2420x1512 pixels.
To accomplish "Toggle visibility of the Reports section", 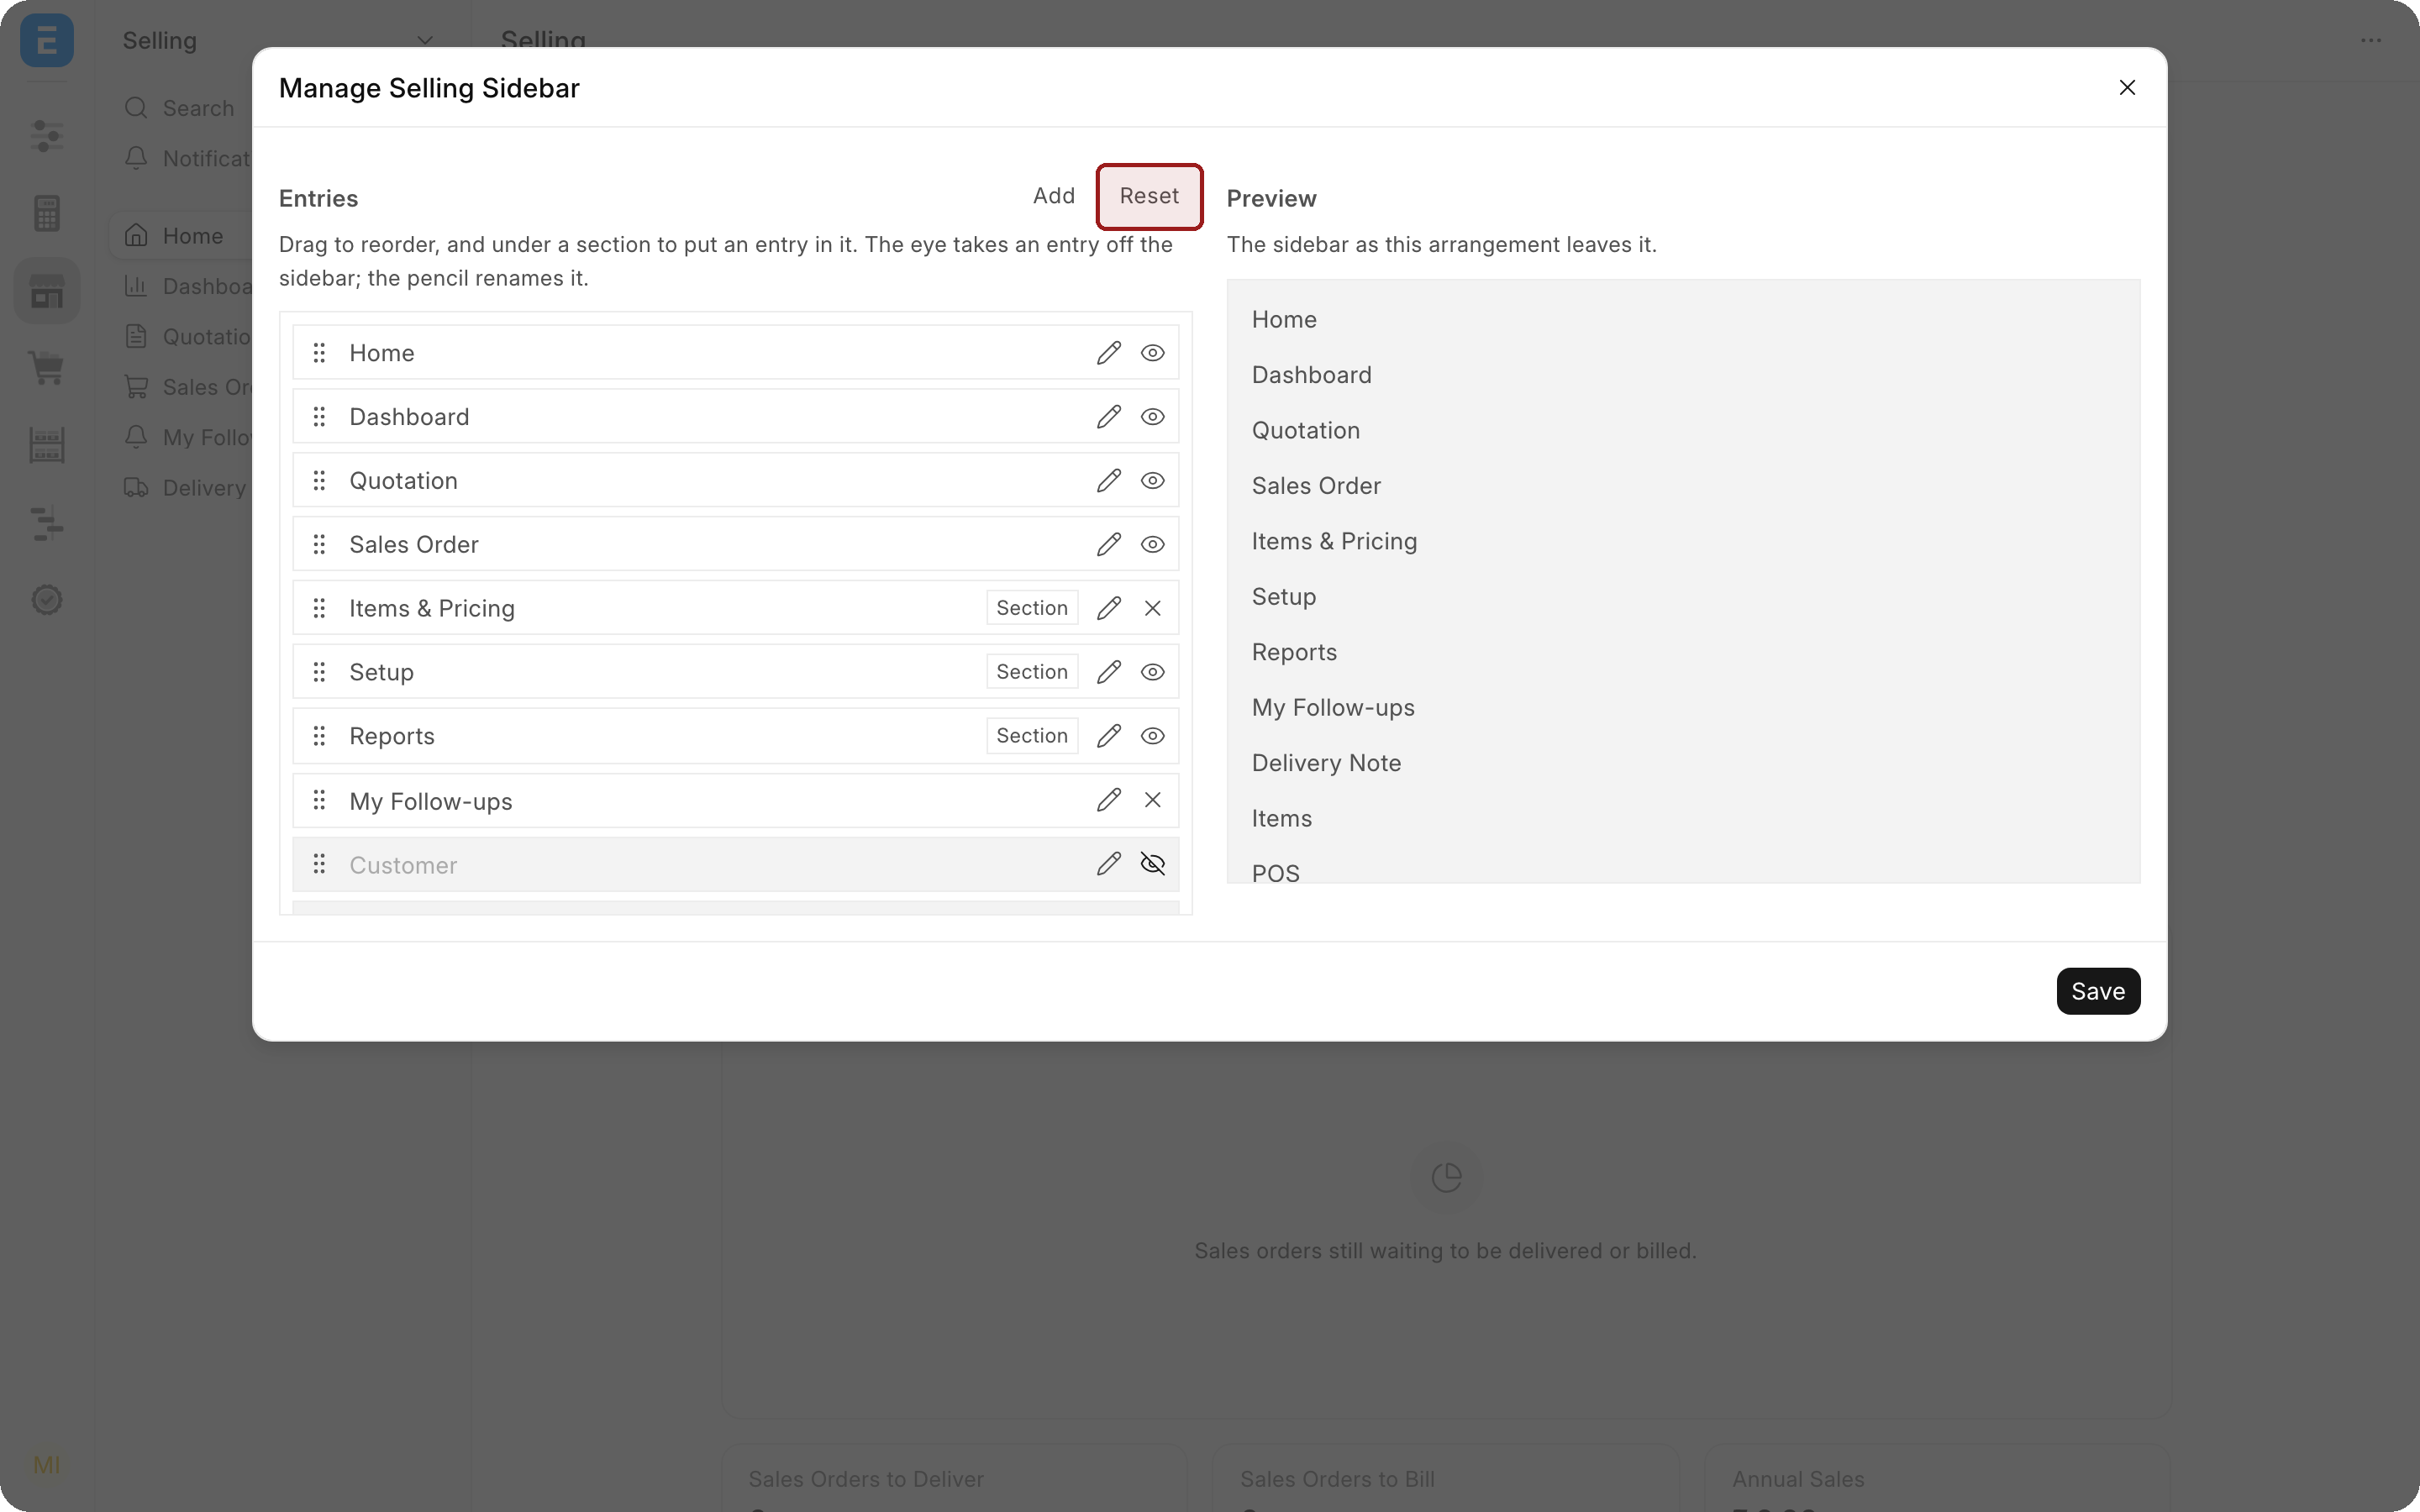I will 1152,736.
